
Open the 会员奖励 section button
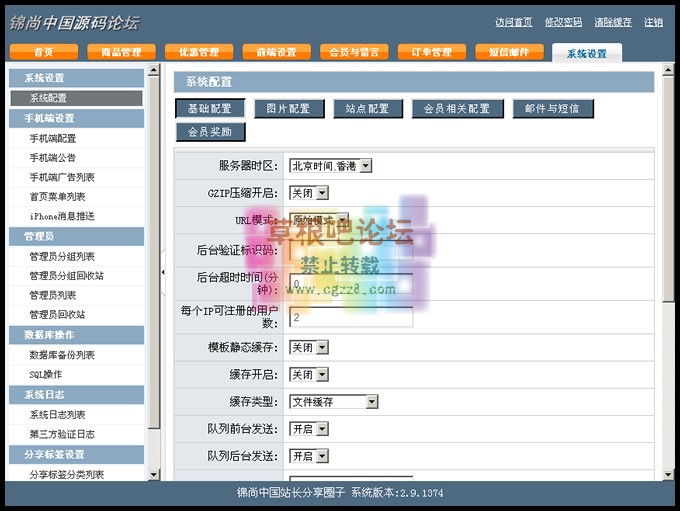click(210, 132)
